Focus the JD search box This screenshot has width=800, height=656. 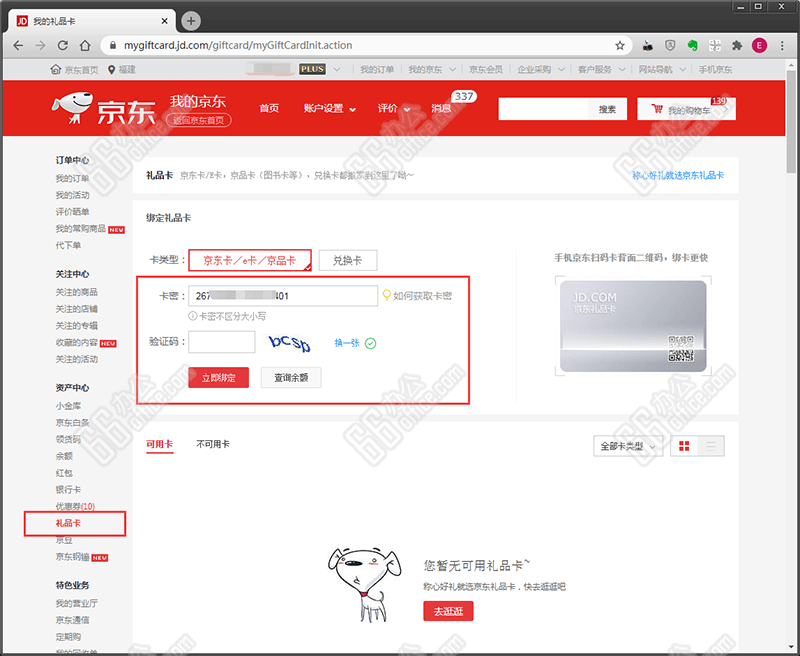[x=543, y=109]
